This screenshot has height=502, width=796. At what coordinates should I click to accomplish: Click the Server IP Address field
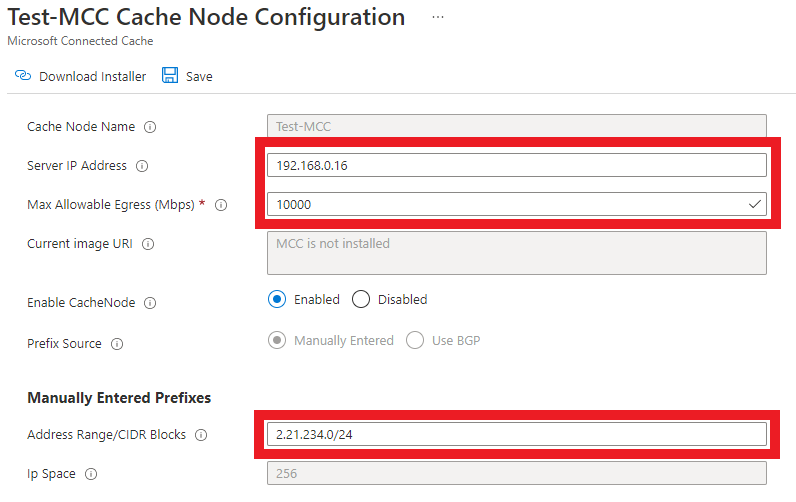pos(516,166)
